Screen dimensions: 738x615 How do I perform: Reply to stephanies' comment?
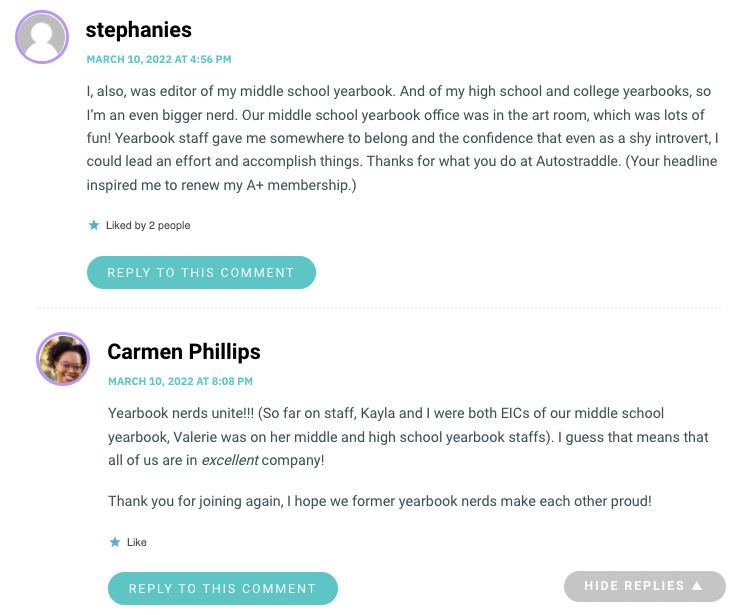[x=201, y=272]
